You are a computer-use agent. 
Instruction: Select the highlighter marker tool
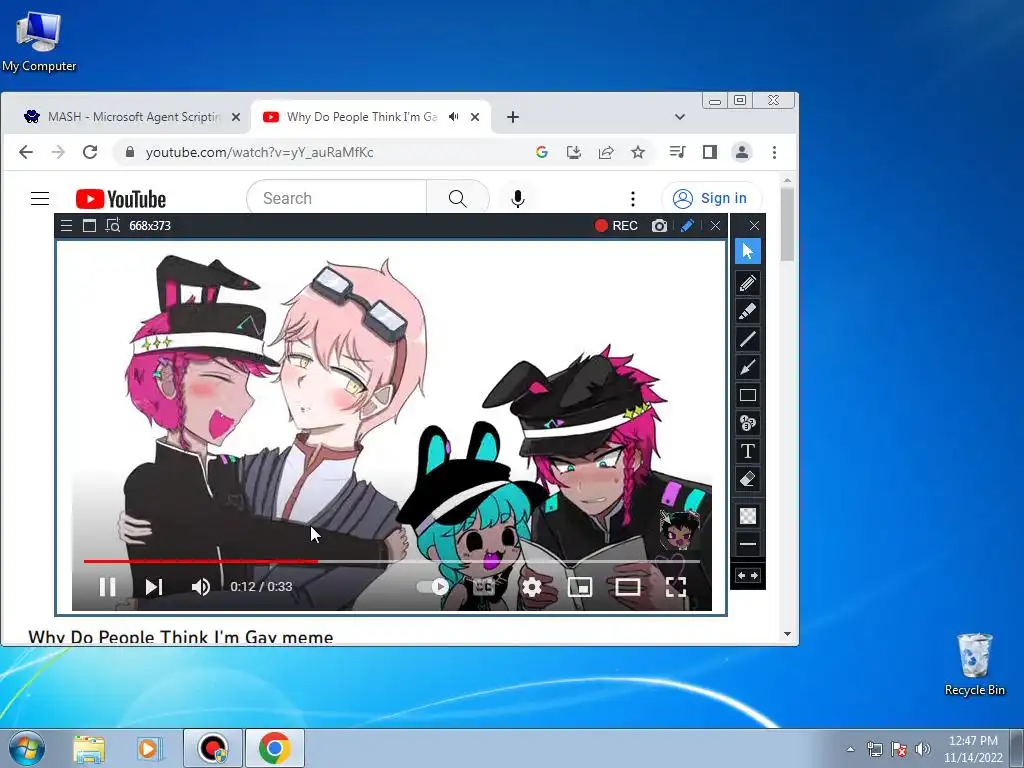pyautogui.click(x=748, y=311)
